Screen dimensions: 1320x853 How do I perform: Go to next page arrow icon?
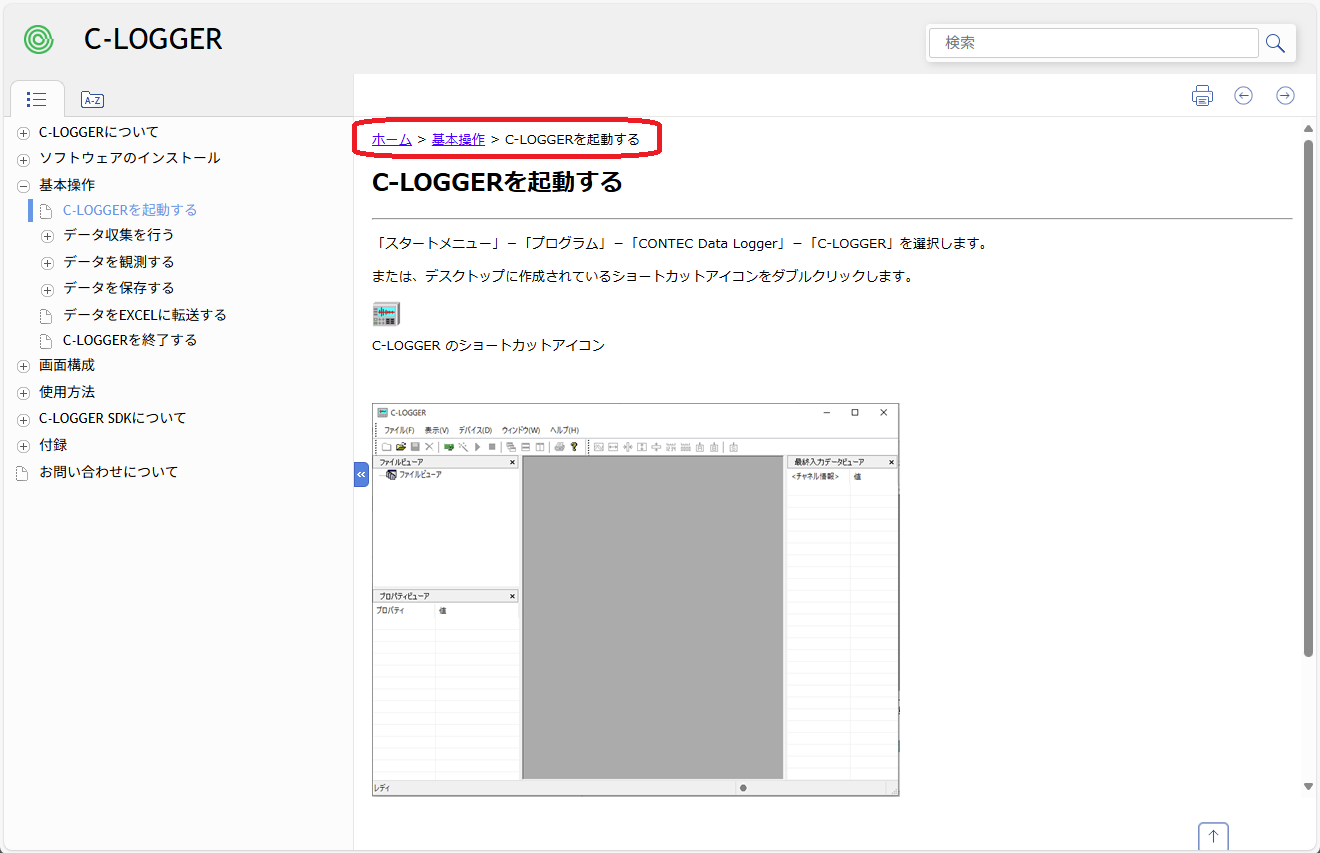[1285, 96]
